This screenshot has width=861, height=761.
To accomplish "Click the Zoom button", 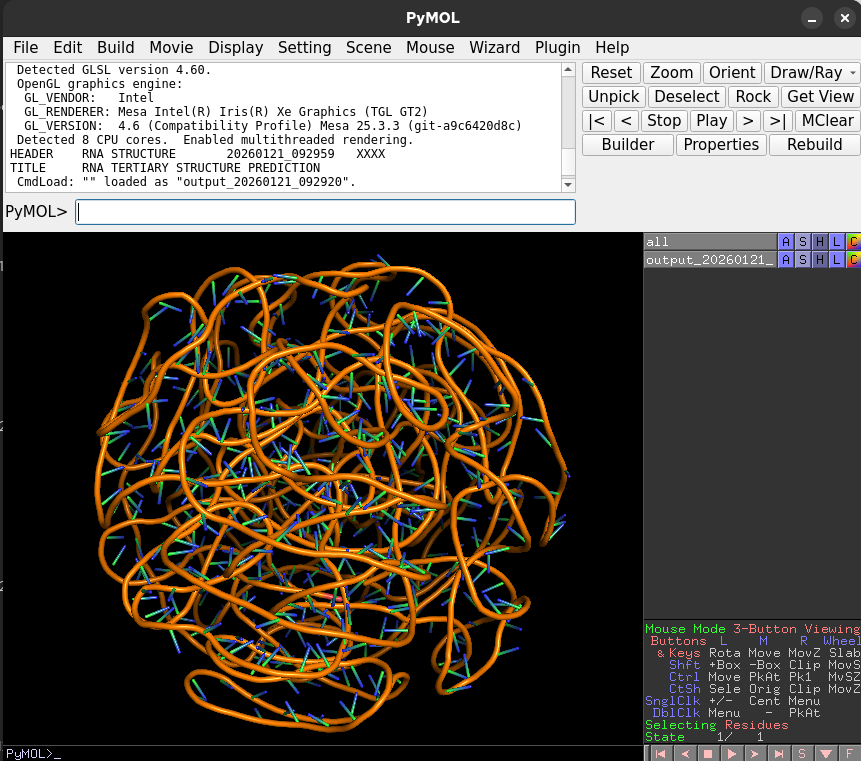I will 672,72.
